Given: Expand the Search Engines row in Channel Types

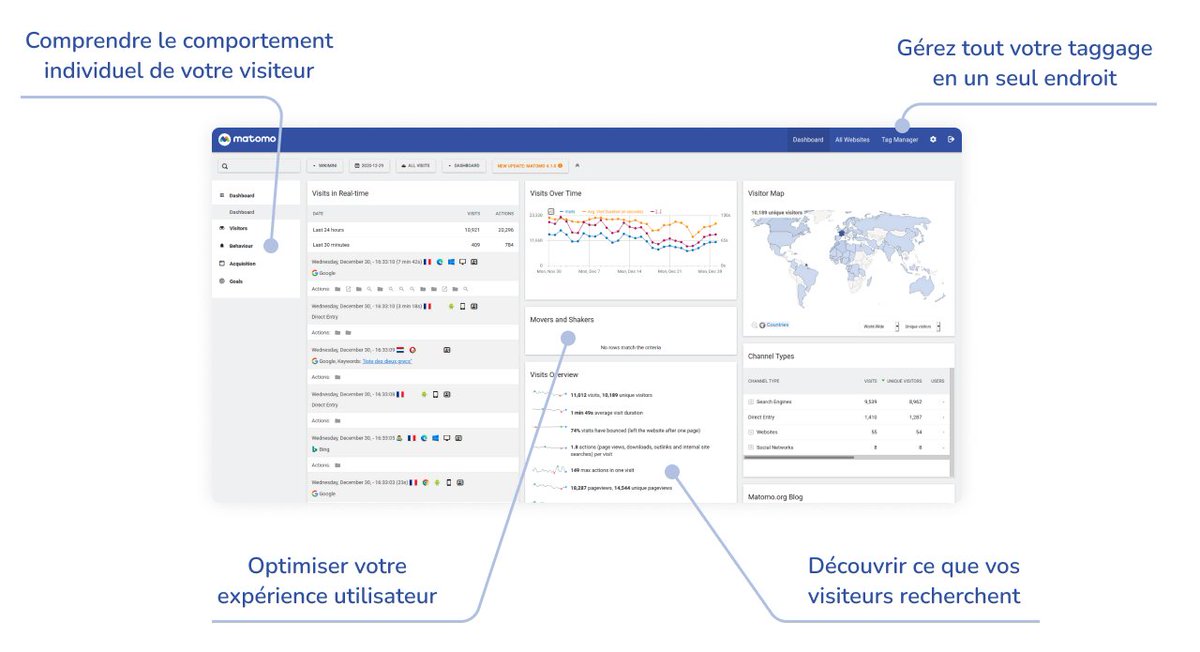Looking at the screenshot, I should (x=751, y=402).
